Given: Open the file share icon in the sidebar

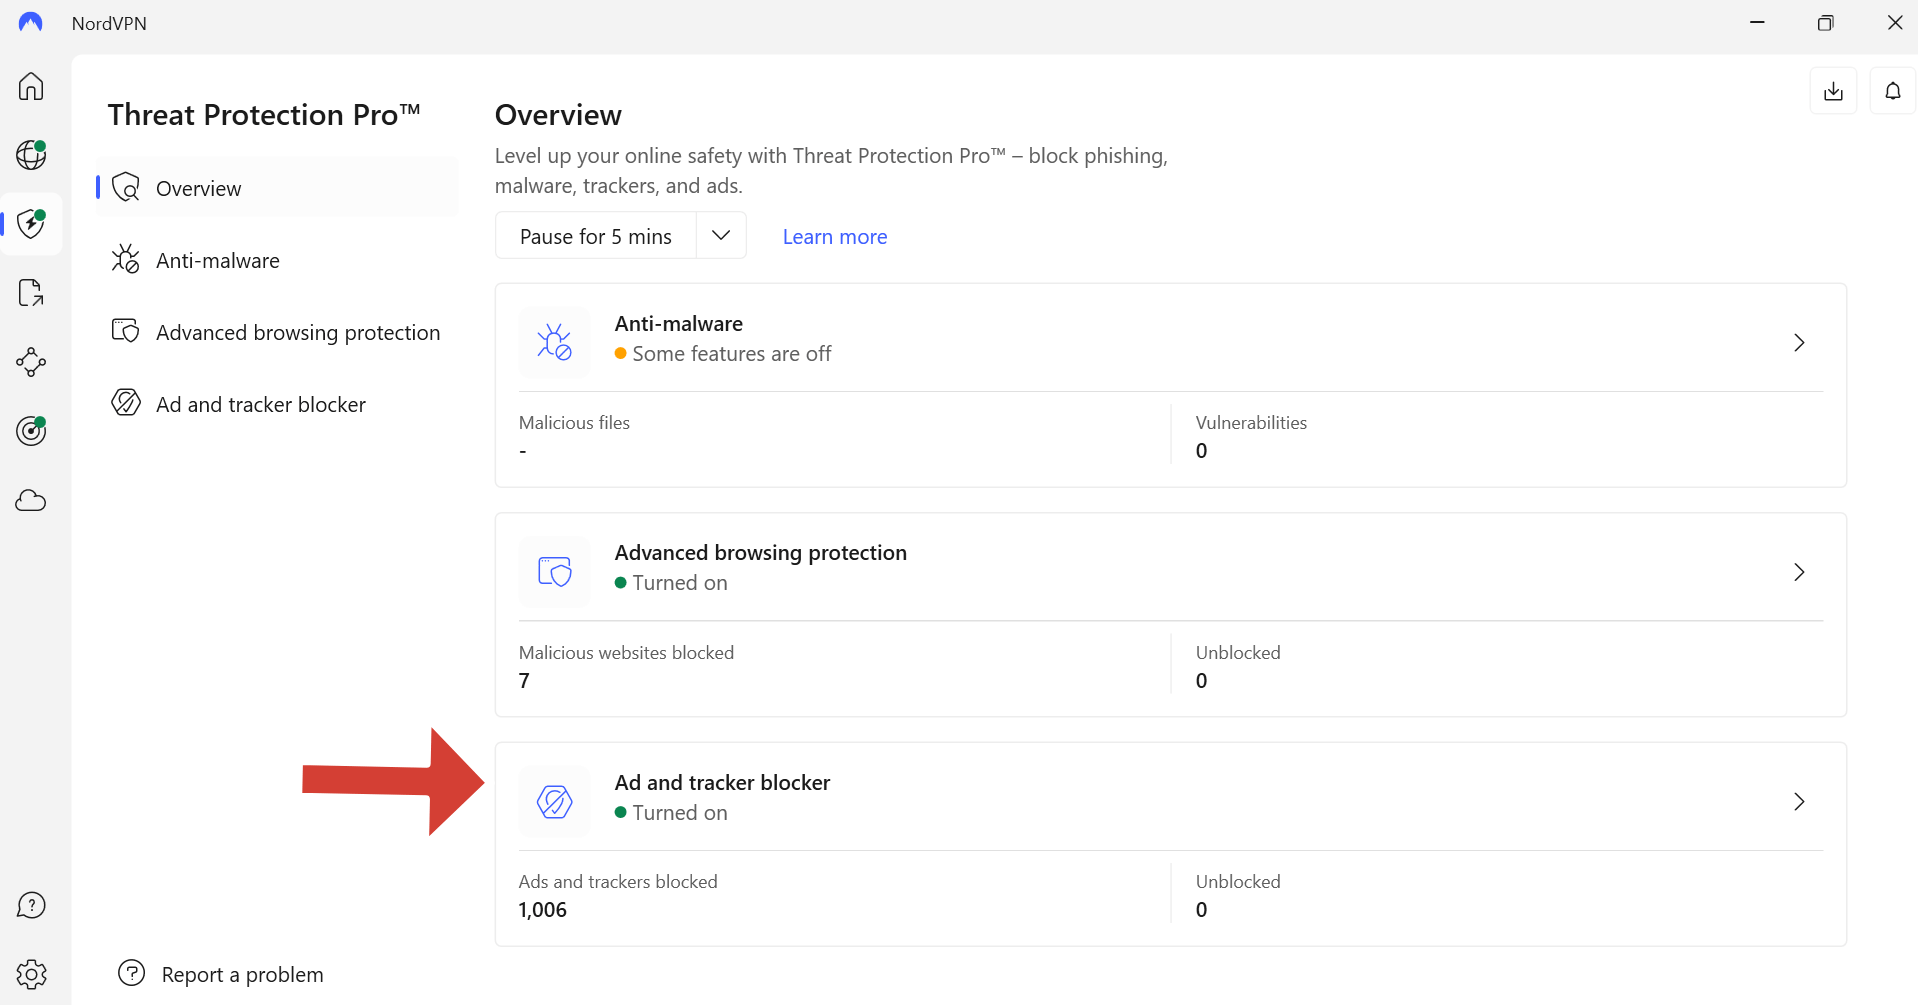Looking at the screenshot, I should click(x=31, y=293).
